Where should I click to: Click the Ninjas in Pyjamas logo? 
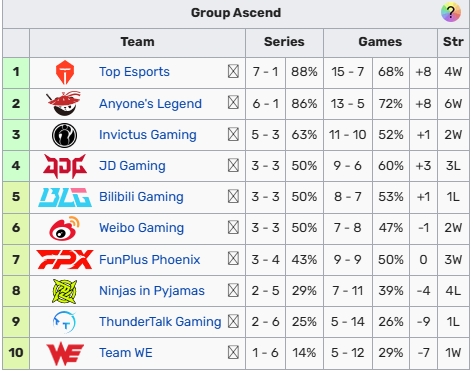point(65,291)
